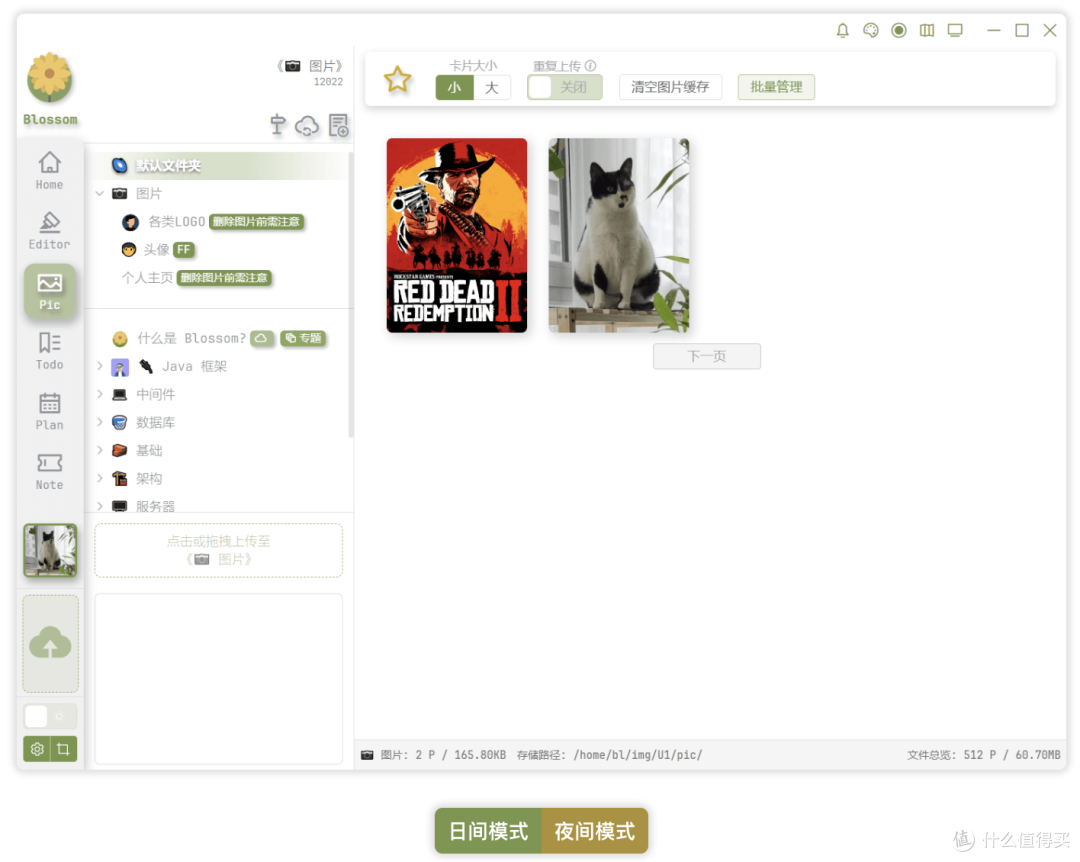Click the 批量管理 button
The image size is (1080, 862).
776,88
